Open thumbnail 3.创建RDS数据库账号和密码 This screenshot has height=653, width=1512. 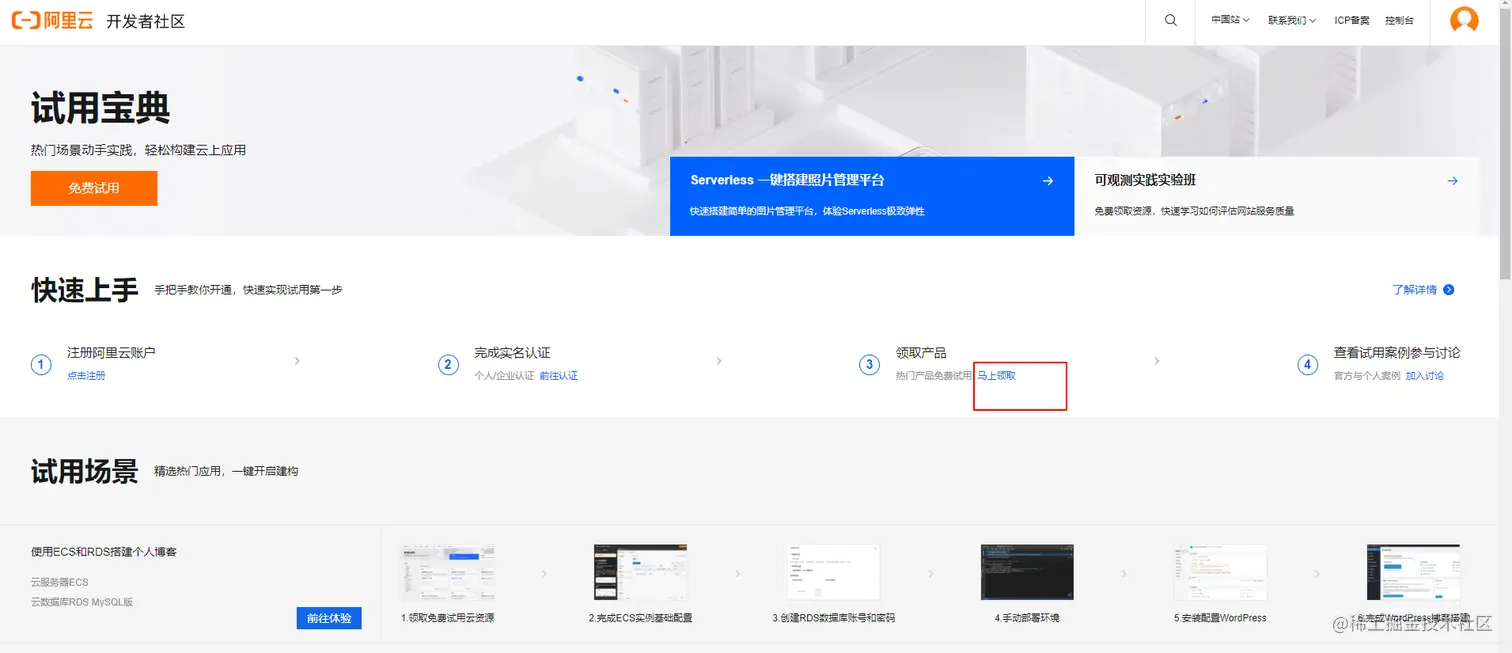(x=833, y=572)
